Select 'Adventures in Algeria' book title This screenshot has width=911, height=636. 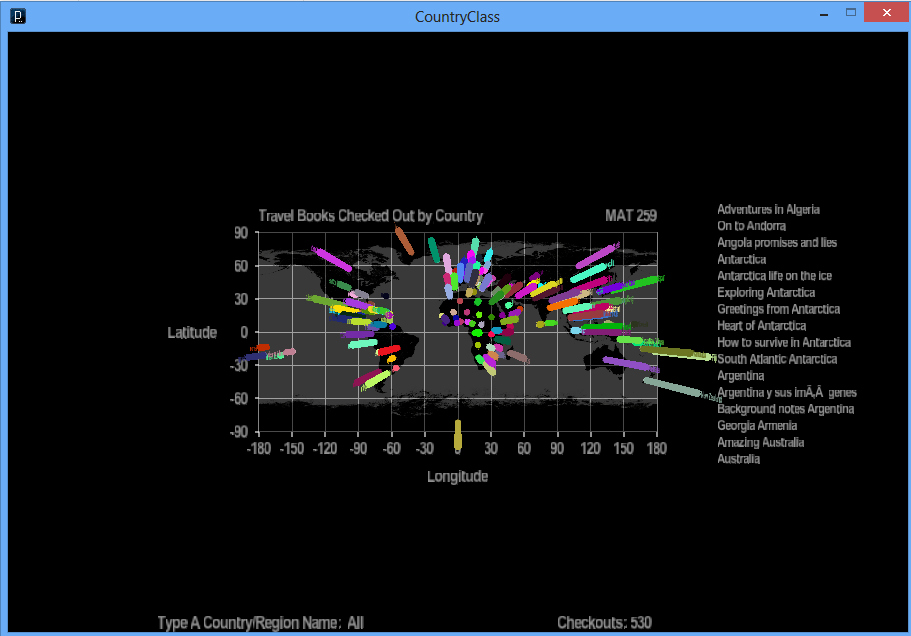[x=768, y=210]
